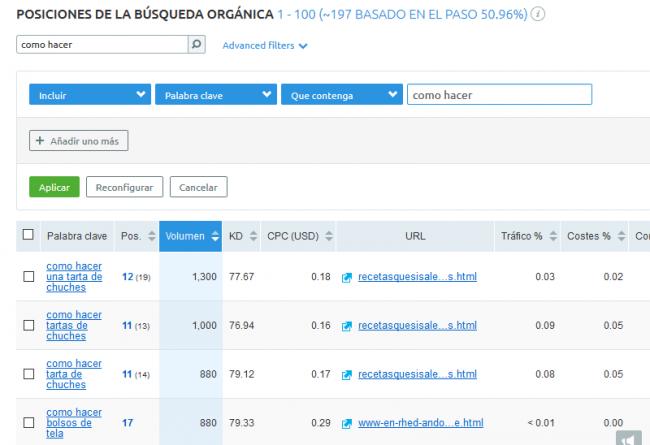
Task: Click the Reconfigurar button
Action: pos(124,187)
